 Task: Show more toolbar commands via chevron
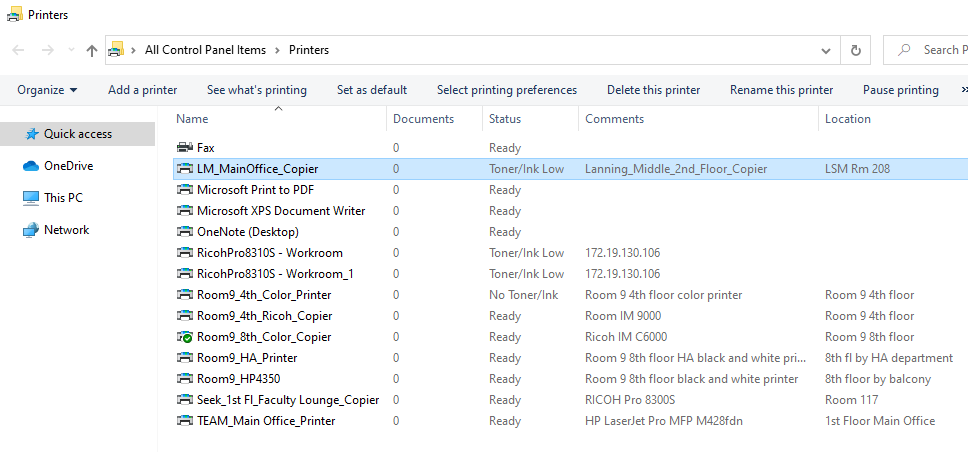coord(963,90)
